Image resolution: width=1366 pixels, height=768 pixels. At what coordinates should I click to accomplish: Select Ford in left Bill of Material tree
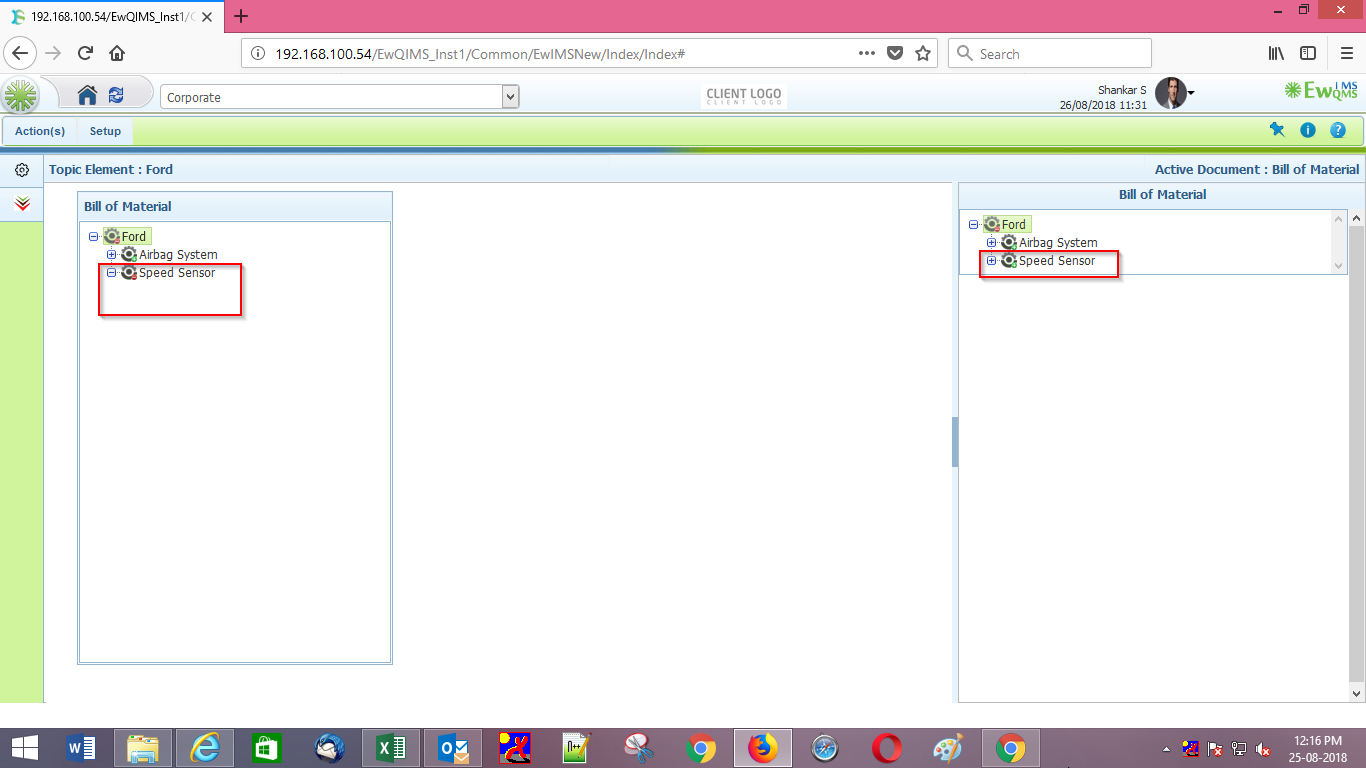134,237
